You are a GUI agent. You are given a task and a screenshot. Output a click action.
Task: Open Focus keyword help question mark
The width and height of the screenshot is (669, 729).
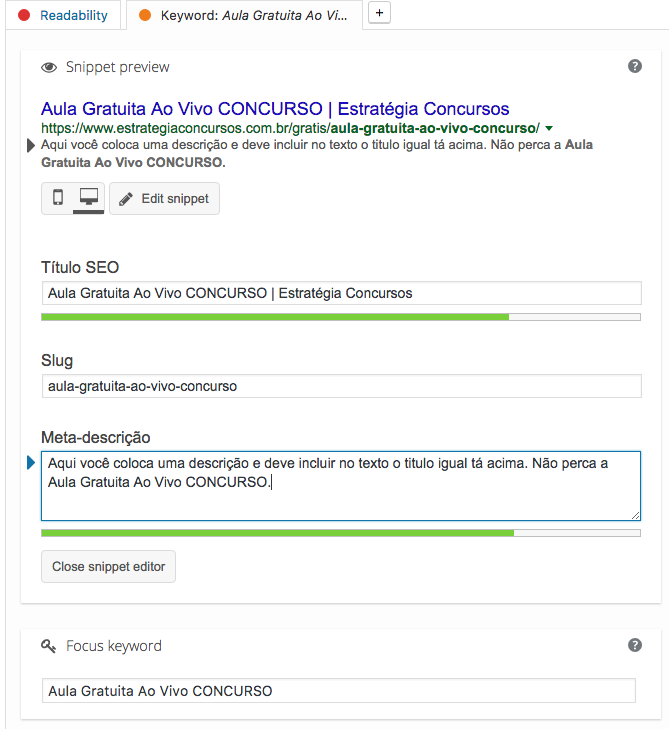[x=635, y=645]
